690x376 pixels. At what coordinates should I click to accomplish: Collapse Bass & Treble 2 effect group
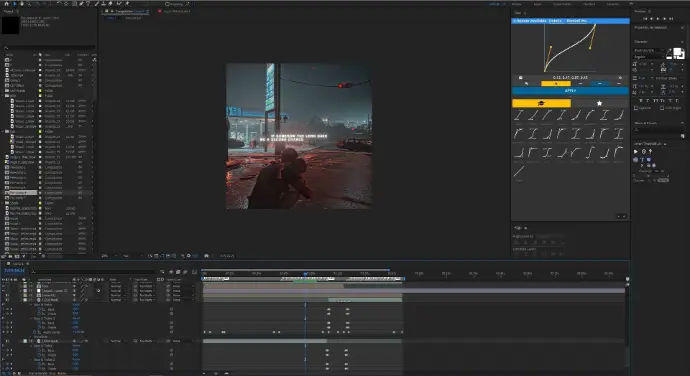coord(31,318)
